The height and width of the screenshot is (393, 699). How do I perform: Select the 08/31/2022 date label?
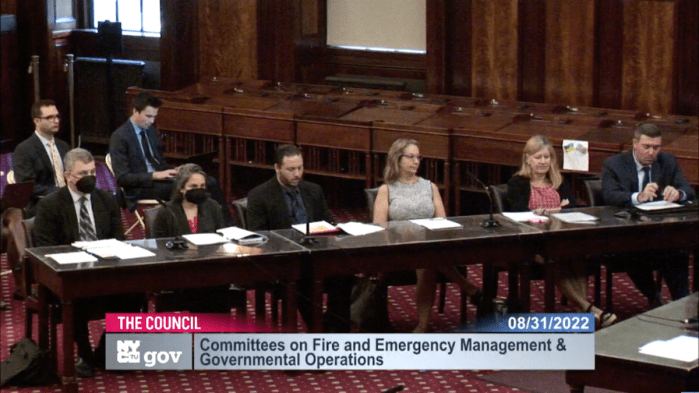pos(548,323)
